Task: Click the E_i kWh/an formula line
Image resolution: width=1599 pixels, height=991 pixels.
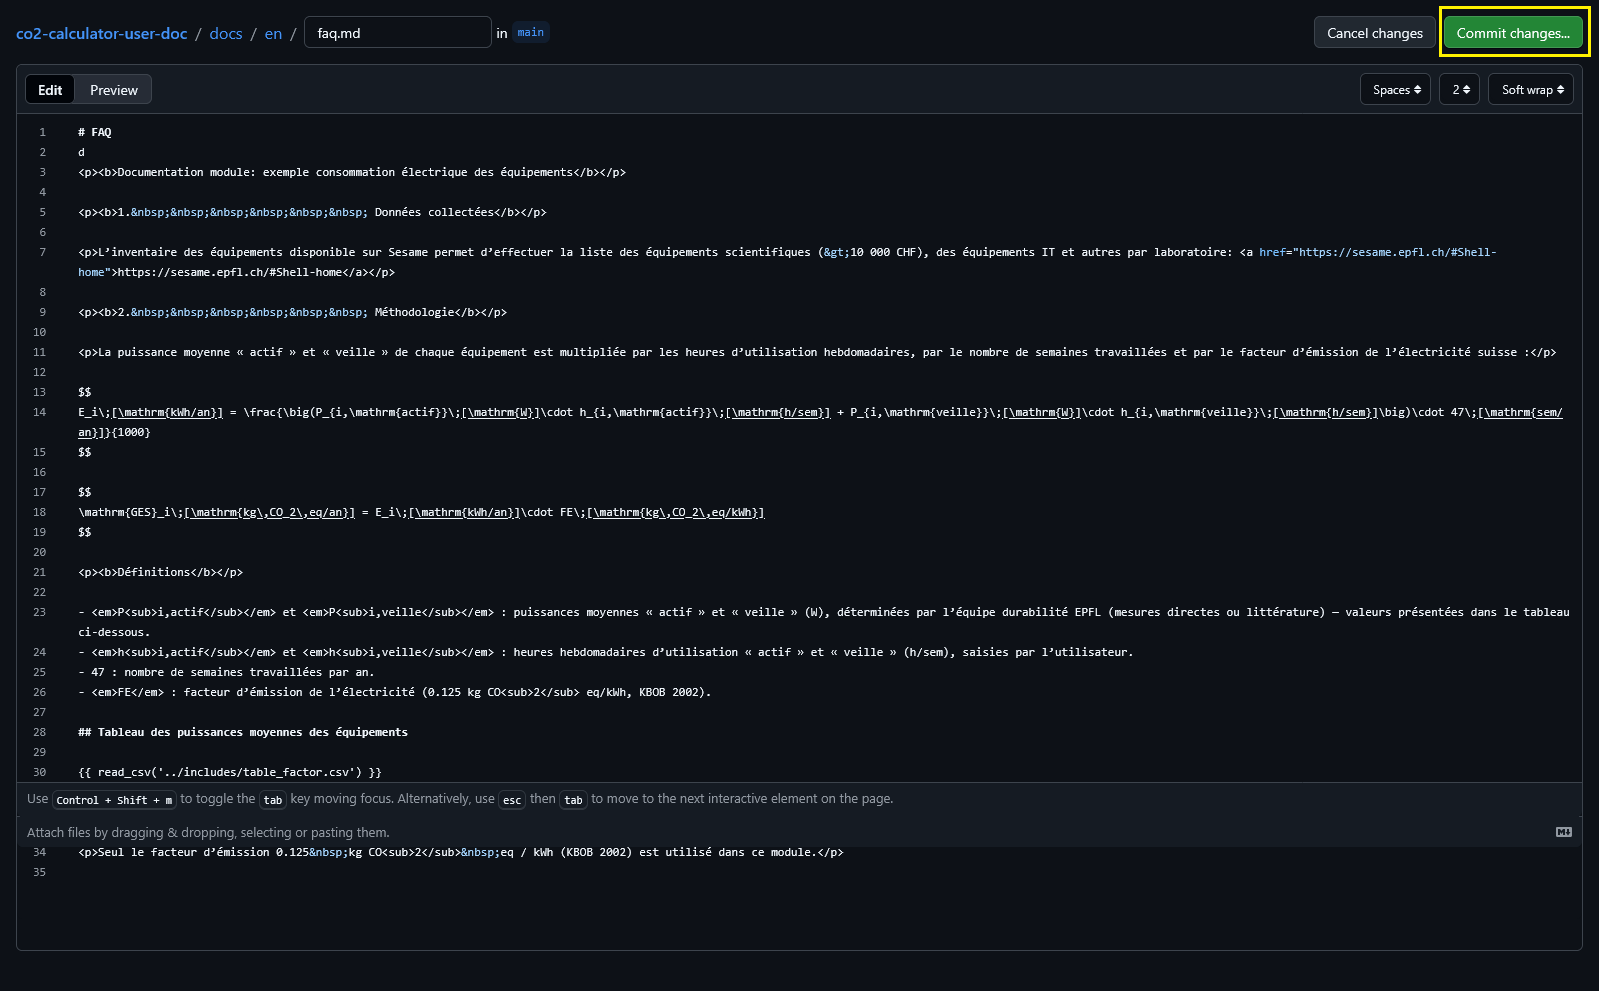Action: click(x=820, y=422)
